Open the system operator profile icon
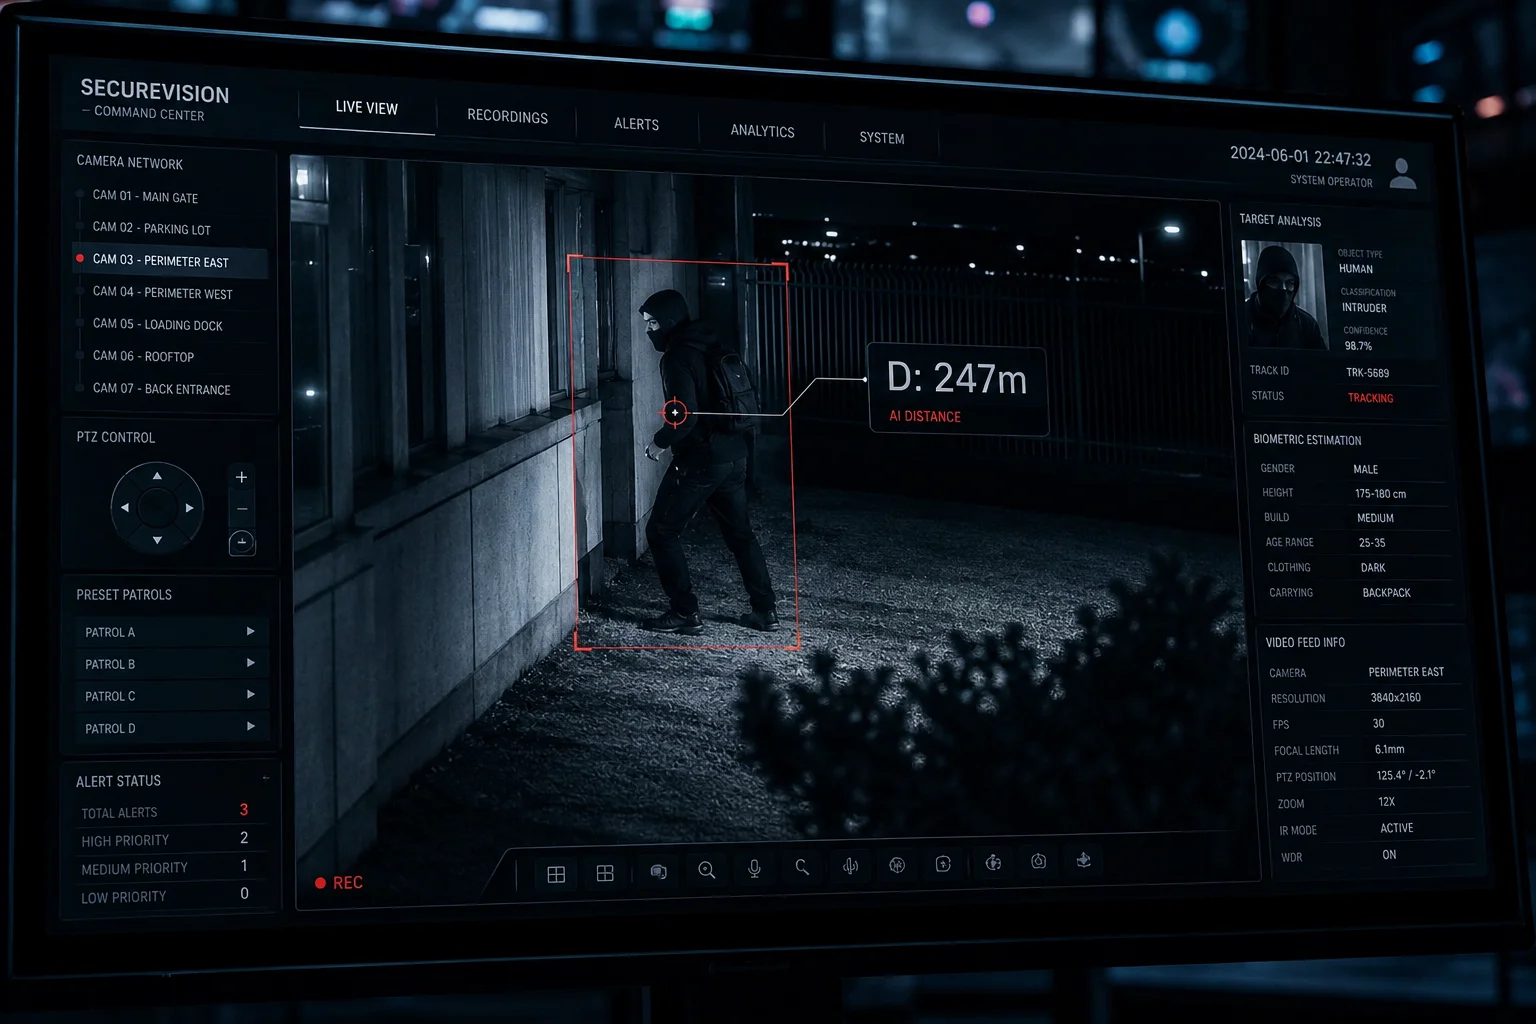This screenshot has width=1536, height=1024. click(1403, 174)
